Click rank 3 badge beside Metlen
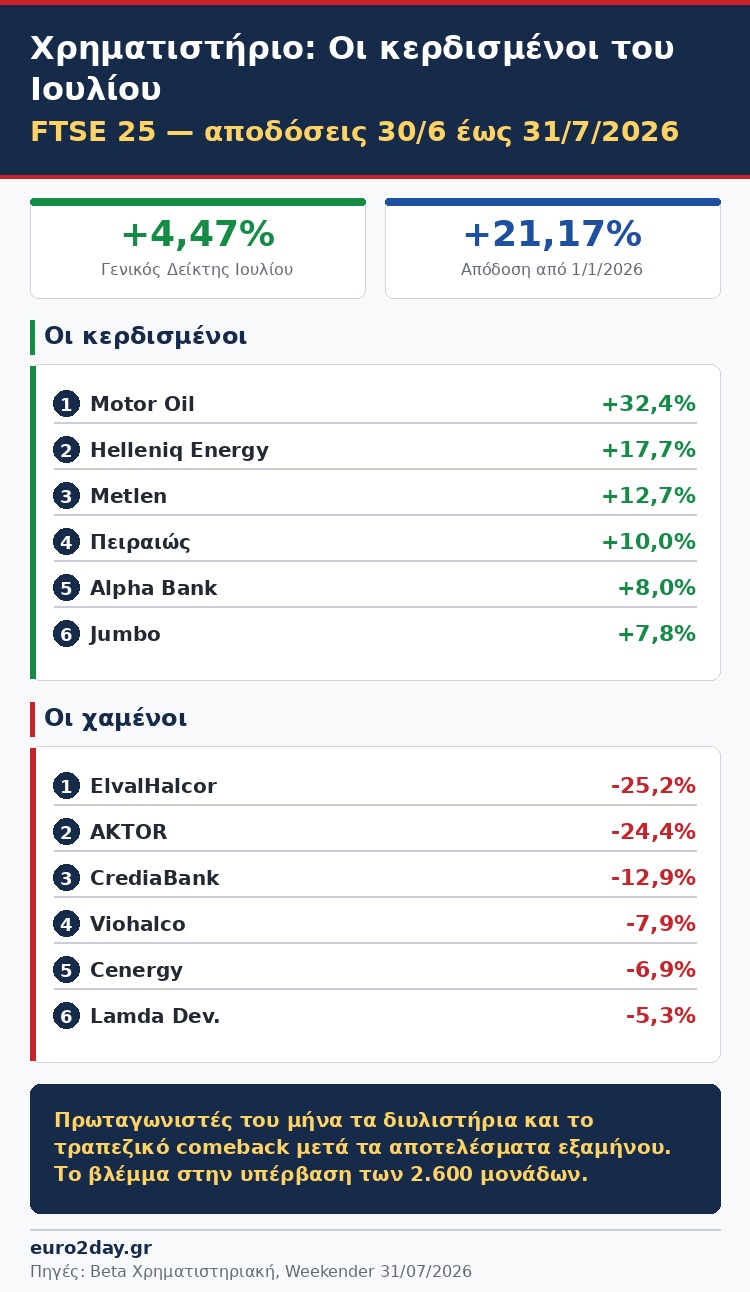750x1292 pixels. click(66, 496)
